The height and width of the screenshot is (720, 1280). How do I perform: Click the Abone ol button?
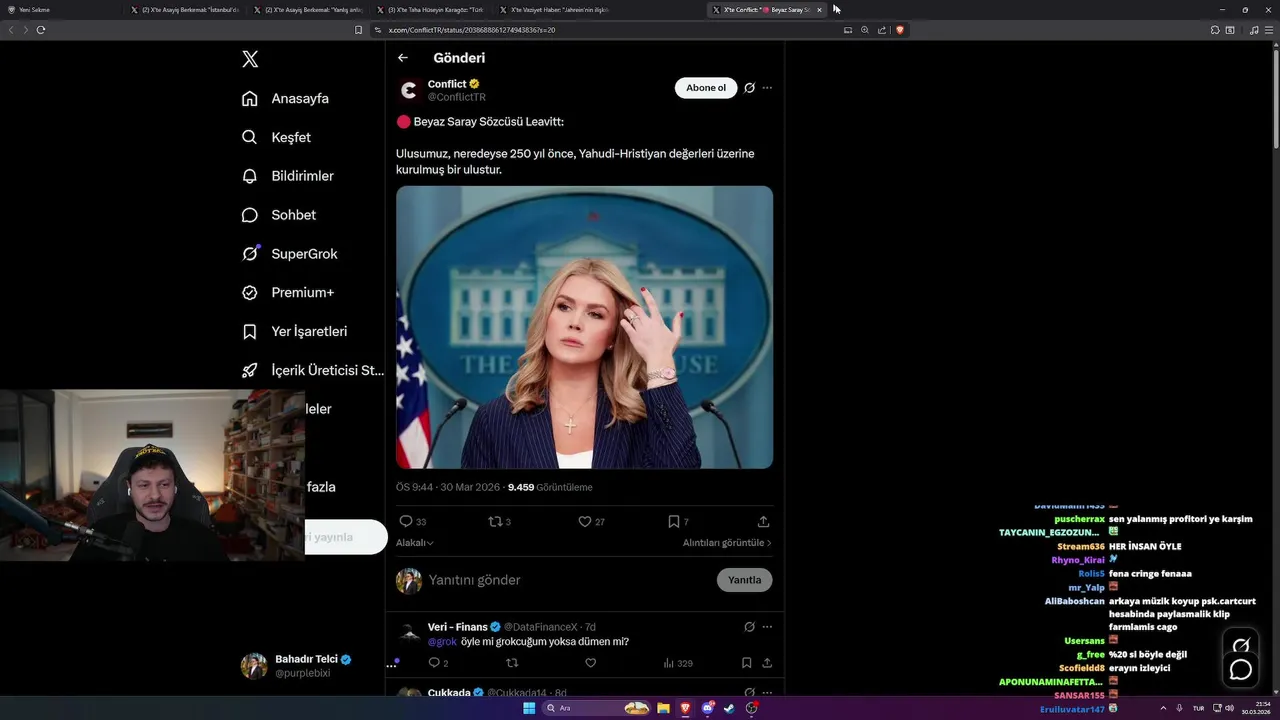coord(706,88)
